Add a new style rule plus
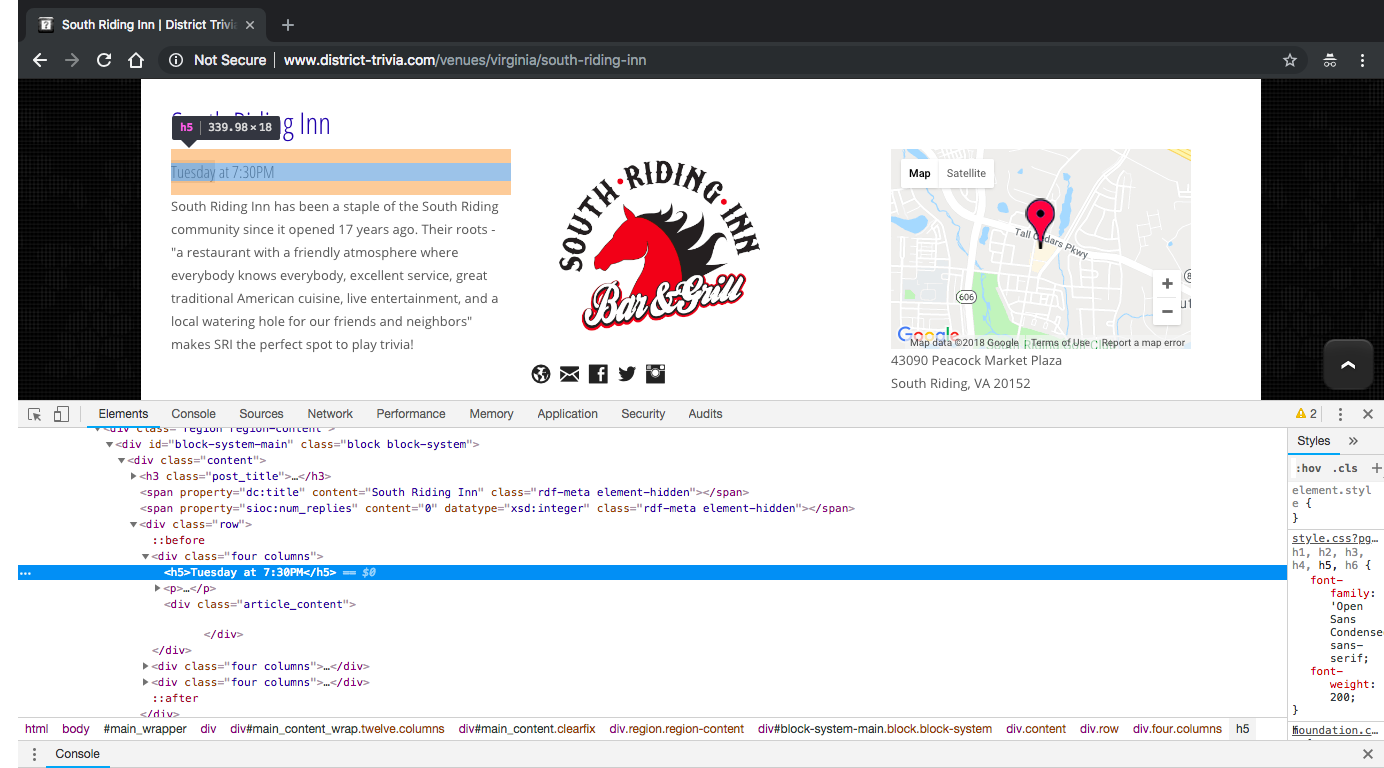The height and width of the screenshot is (768, 1384). (1376, 468)
